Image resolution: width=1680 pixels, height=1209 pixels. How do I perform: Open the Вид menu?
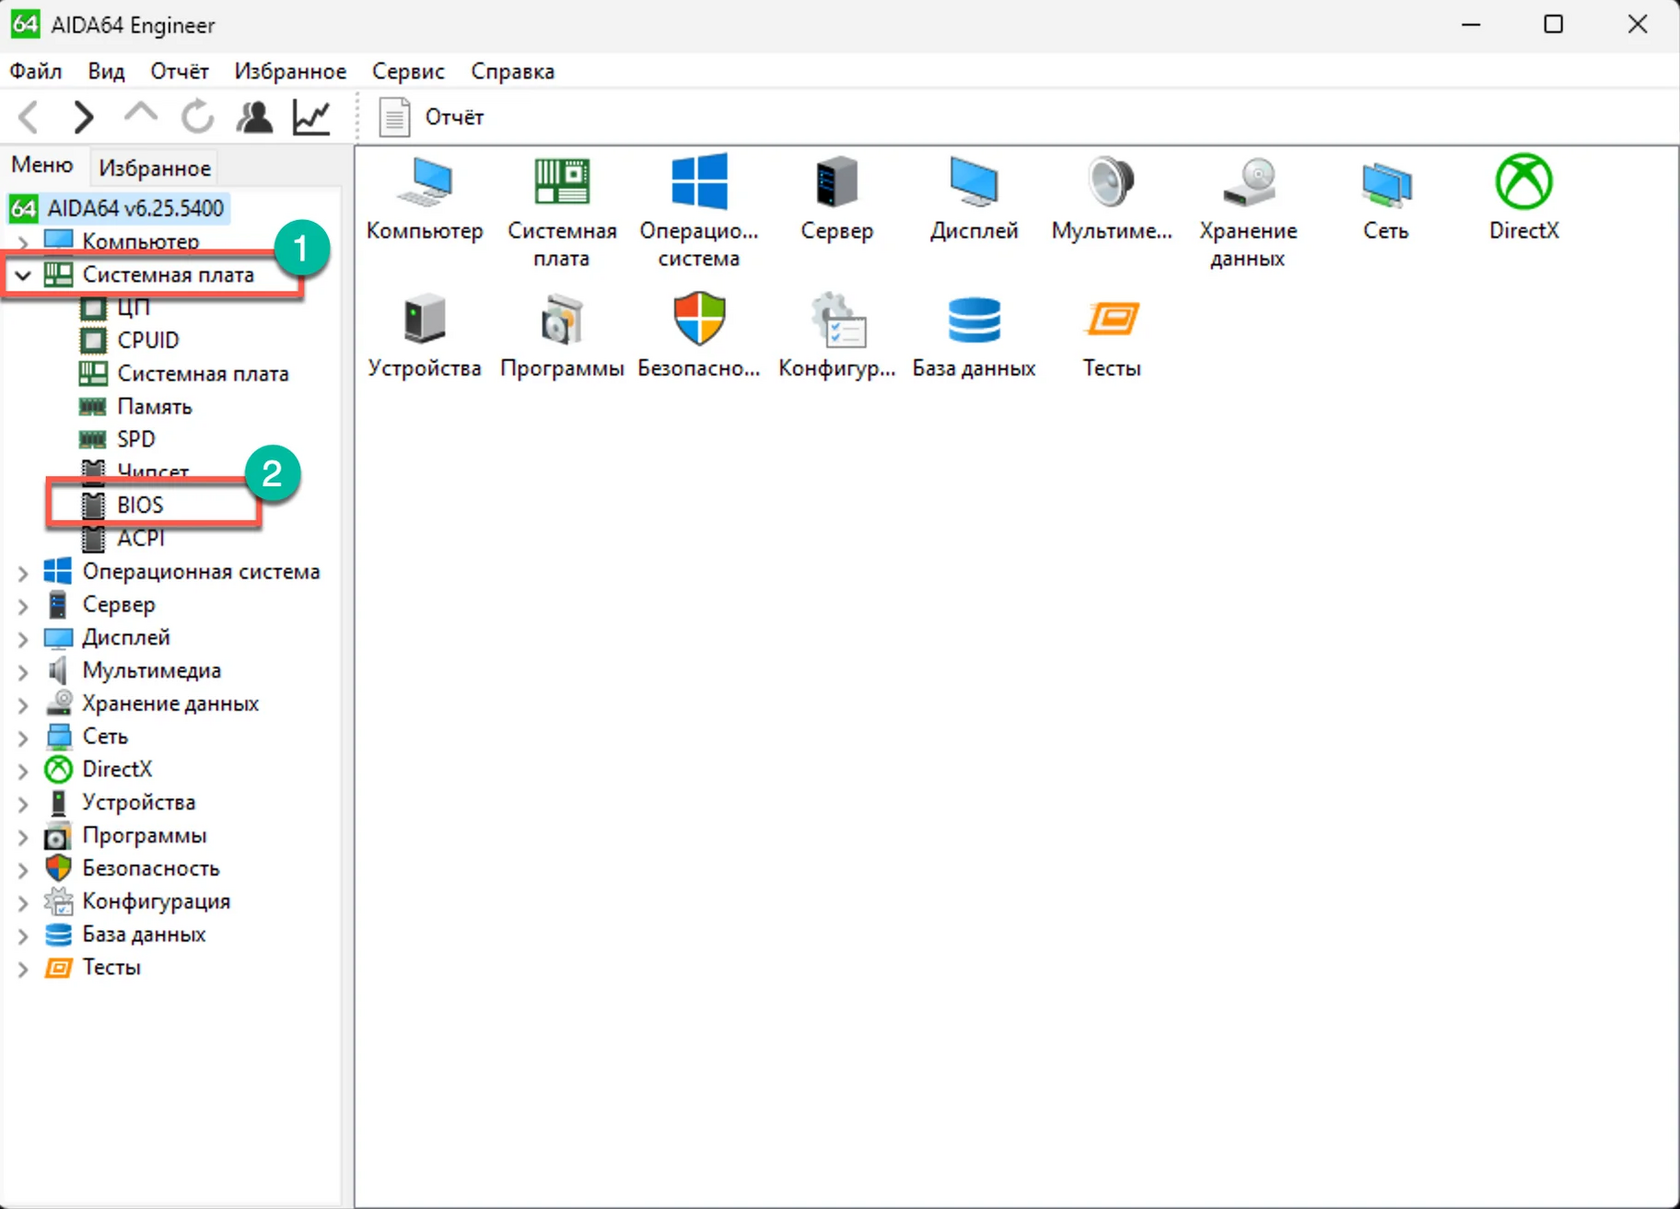click(x=106, y=71)
